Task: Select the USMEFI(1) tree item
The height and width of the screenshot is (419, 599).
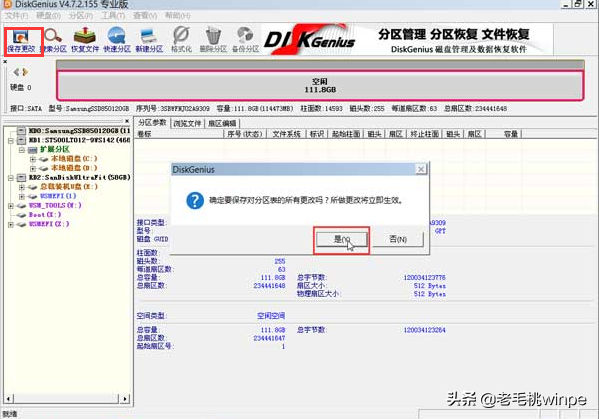Action: tap(58, 196)
